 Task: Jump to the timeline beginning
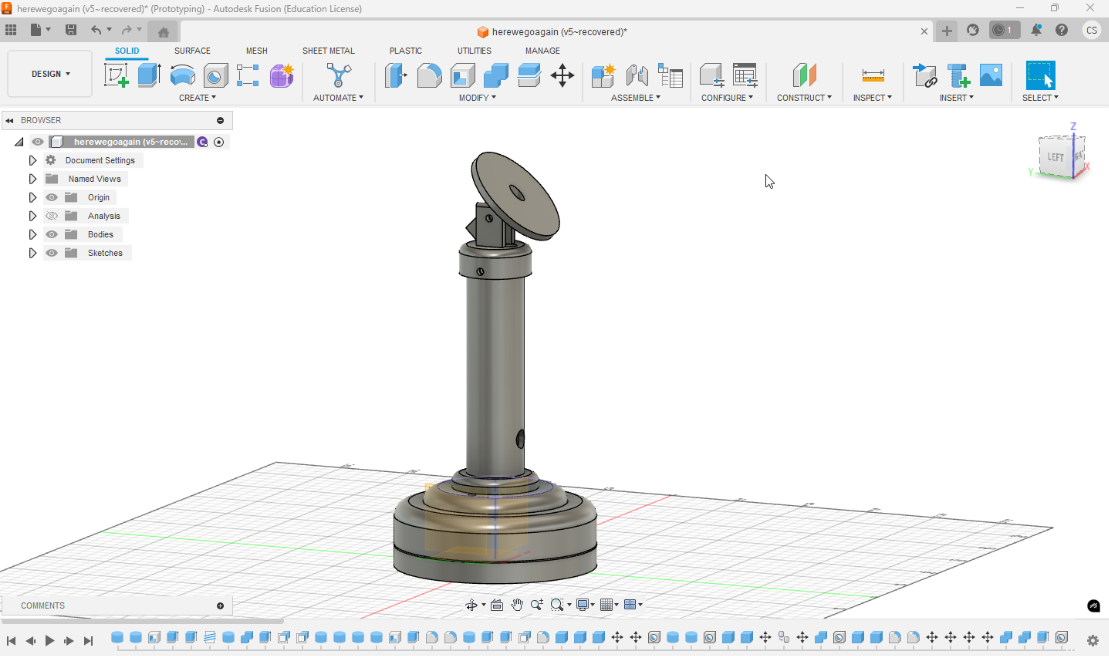click(11, 640)
